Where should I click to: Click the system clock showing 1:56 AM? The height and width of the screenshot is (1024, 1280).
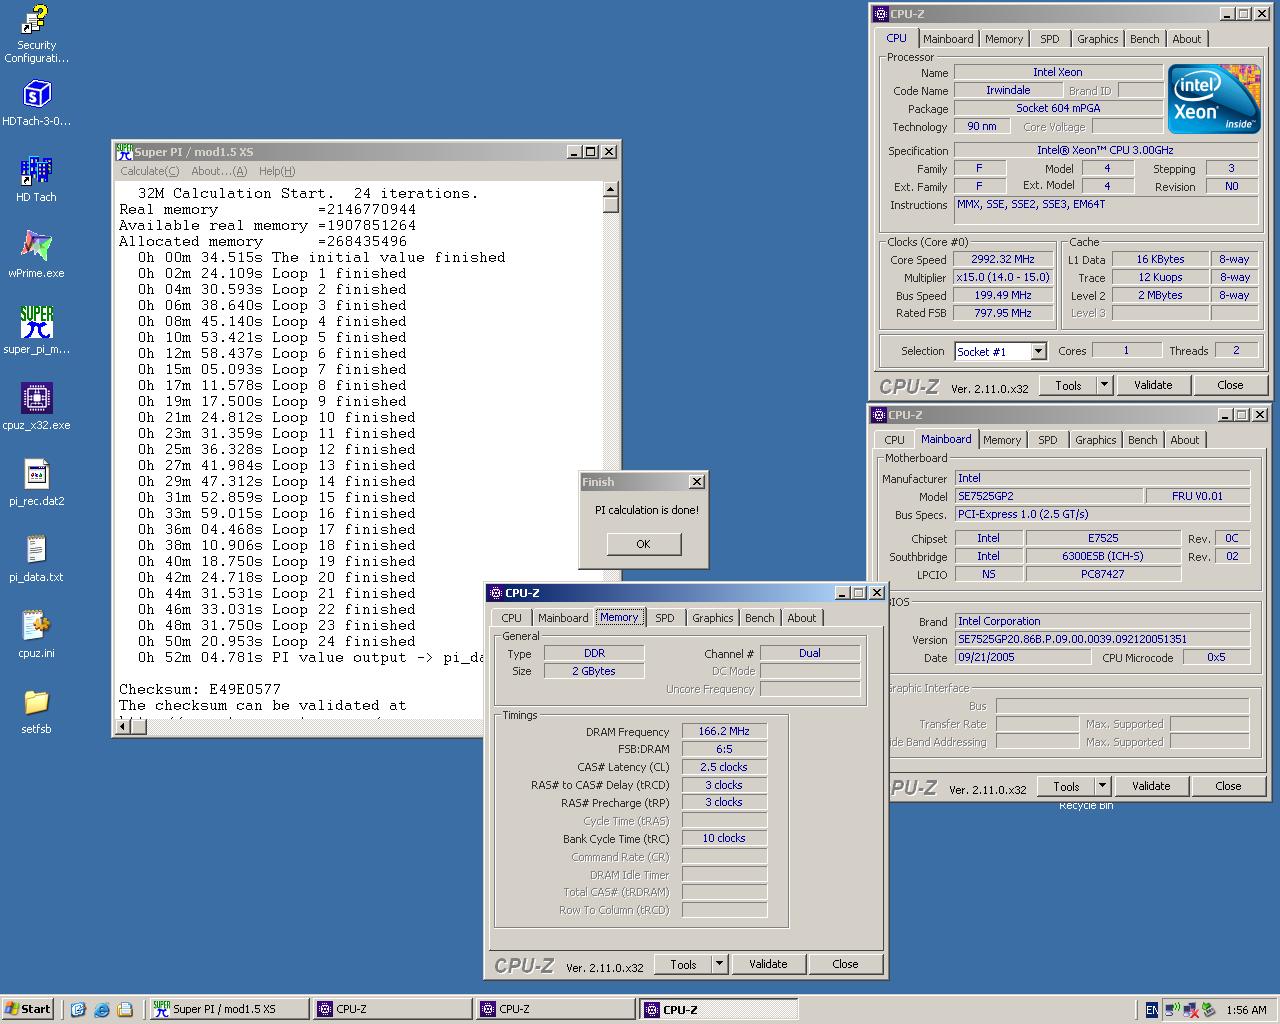pyautogui.click(x=1246, y=1010)
